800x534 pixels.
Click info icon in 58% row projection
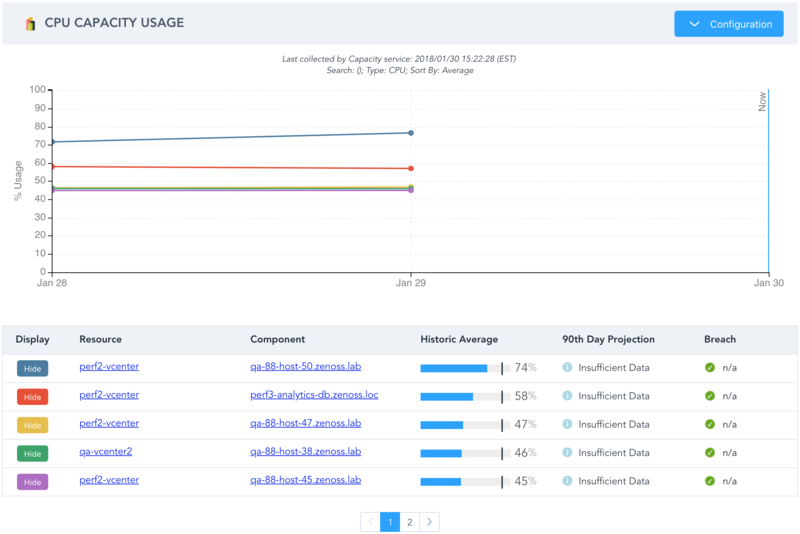tap(567, 395)
